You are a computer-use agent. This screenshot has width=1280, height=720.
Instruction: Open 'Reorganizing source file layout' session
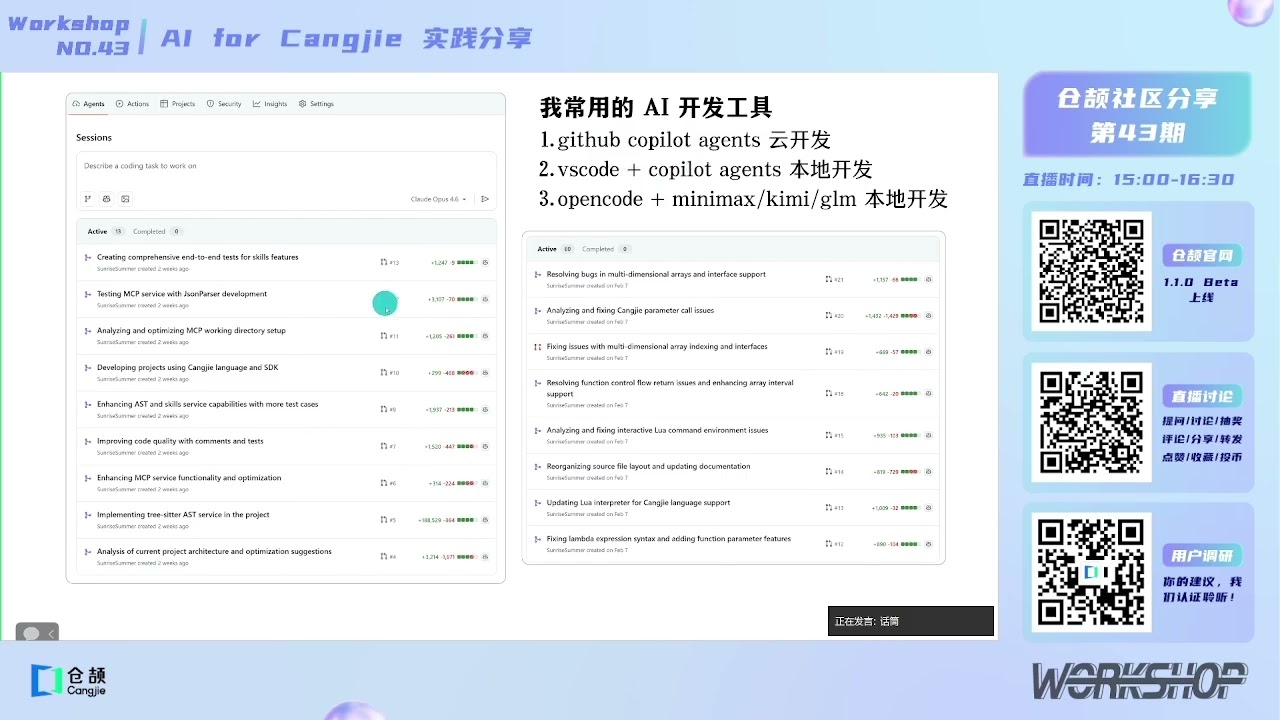coord(648,466)
